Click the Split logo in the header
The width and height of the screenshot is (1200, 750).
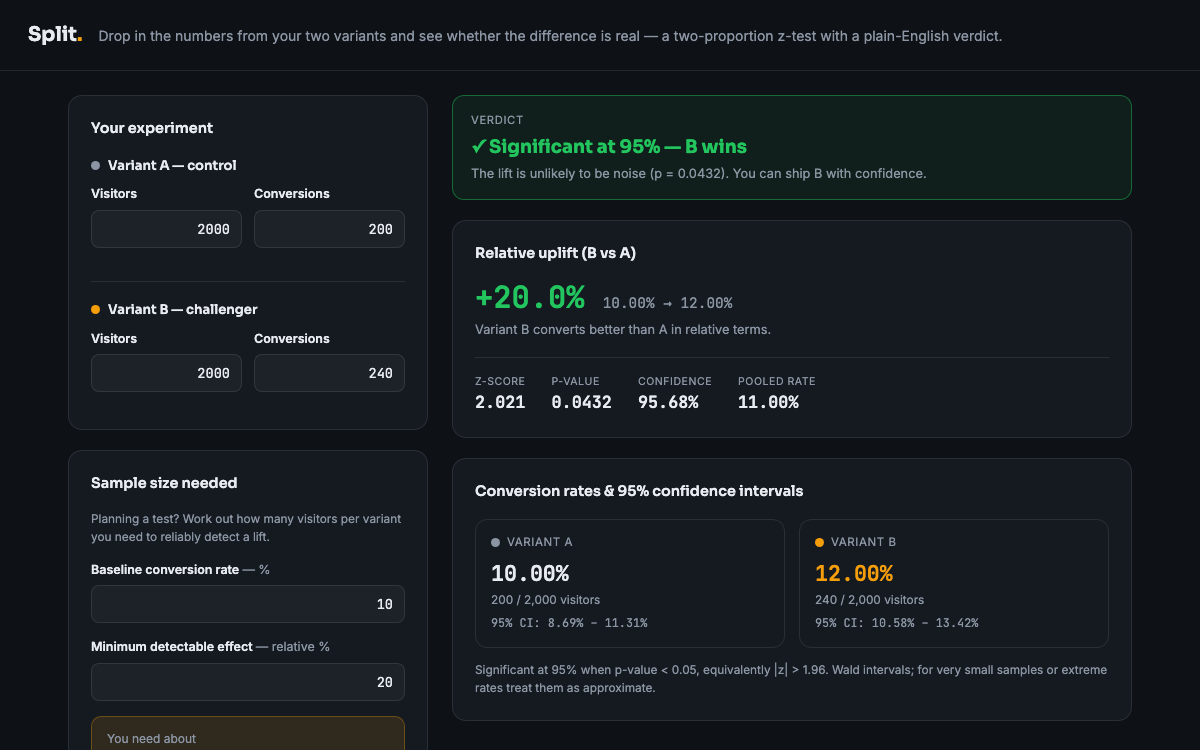[x=55, y=35]
